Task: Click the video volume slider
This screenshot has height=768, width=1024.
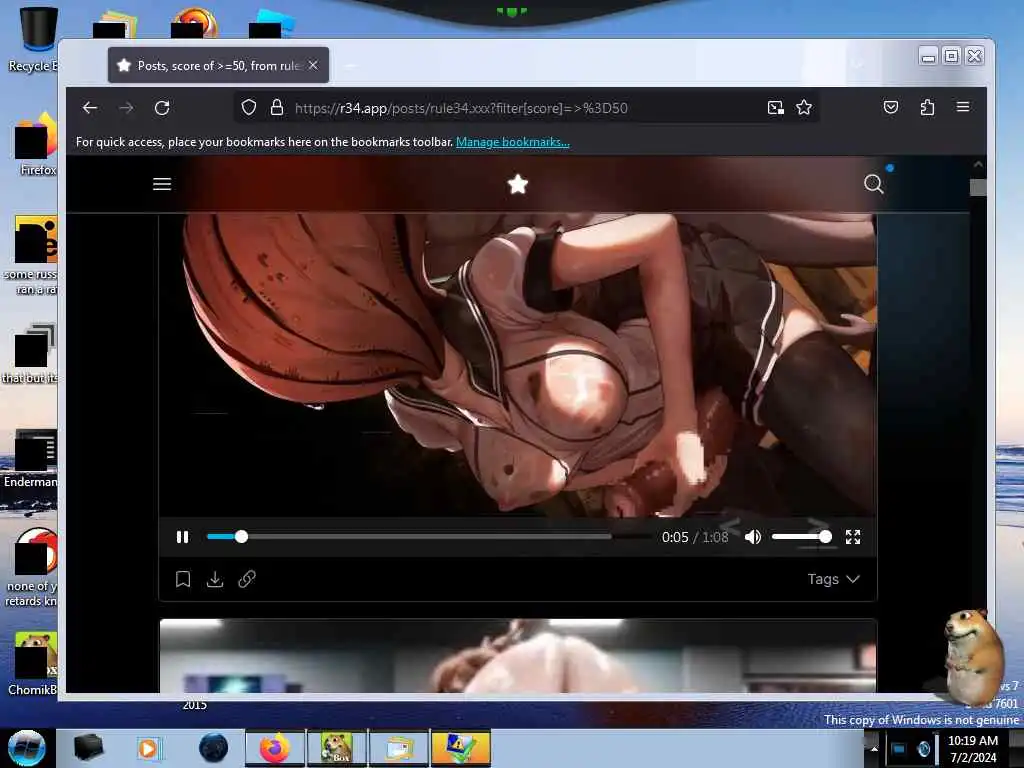Action: pos(801,537)
